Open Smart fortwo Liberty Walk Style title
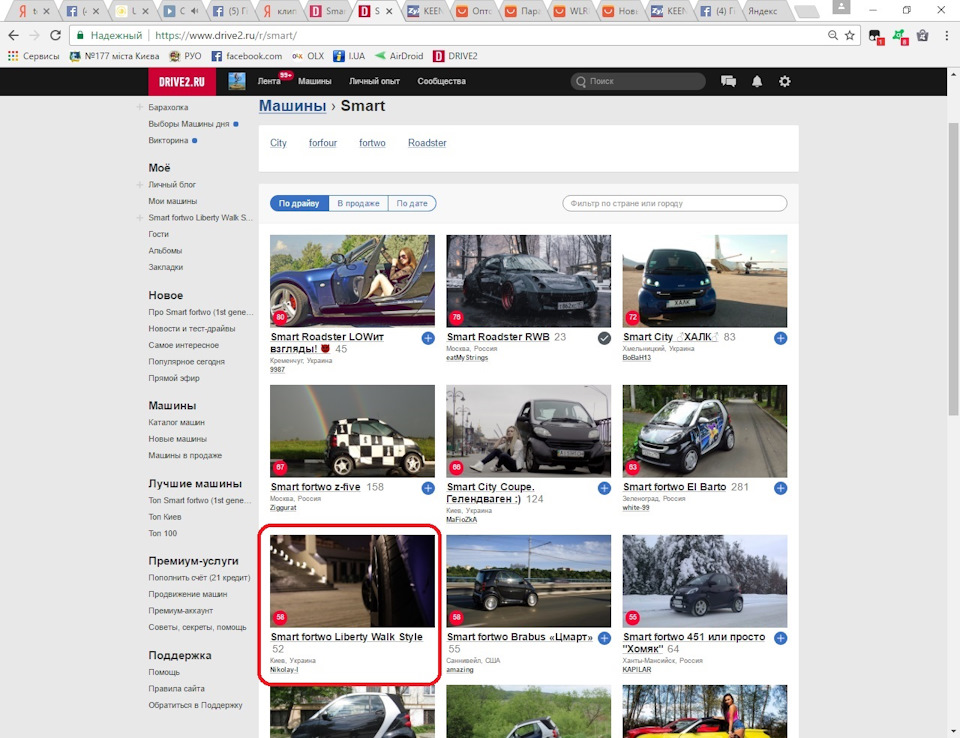The image size is (960, 738). pyautogui.click(x=347, y=637)
